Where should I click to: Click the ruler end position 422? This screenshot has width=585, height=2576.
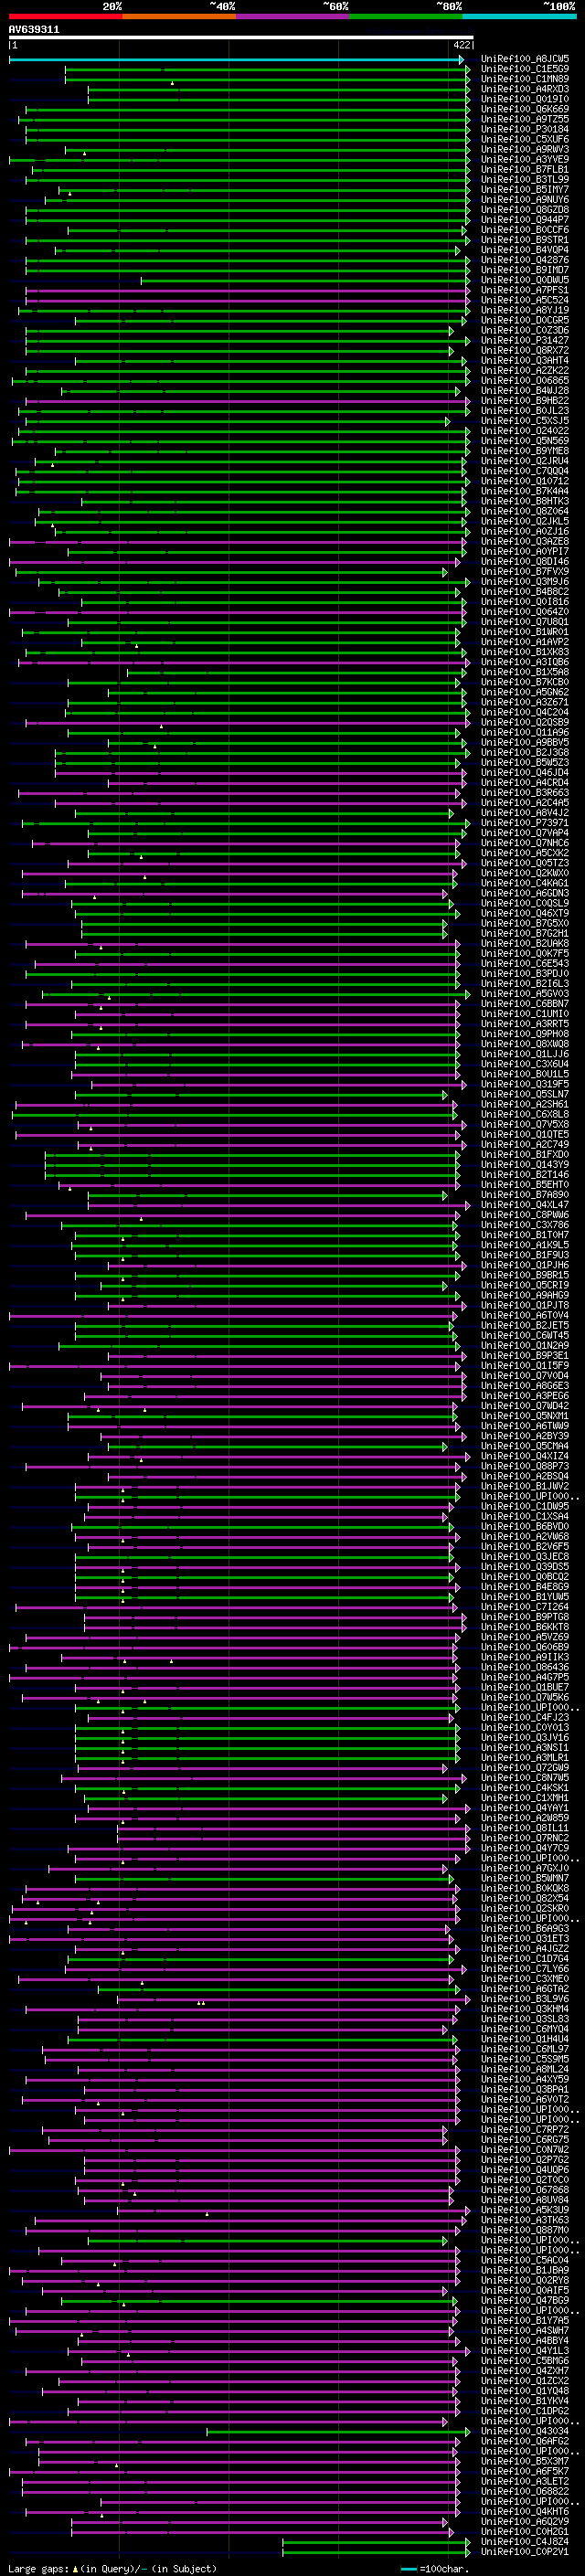pos(461,45)
